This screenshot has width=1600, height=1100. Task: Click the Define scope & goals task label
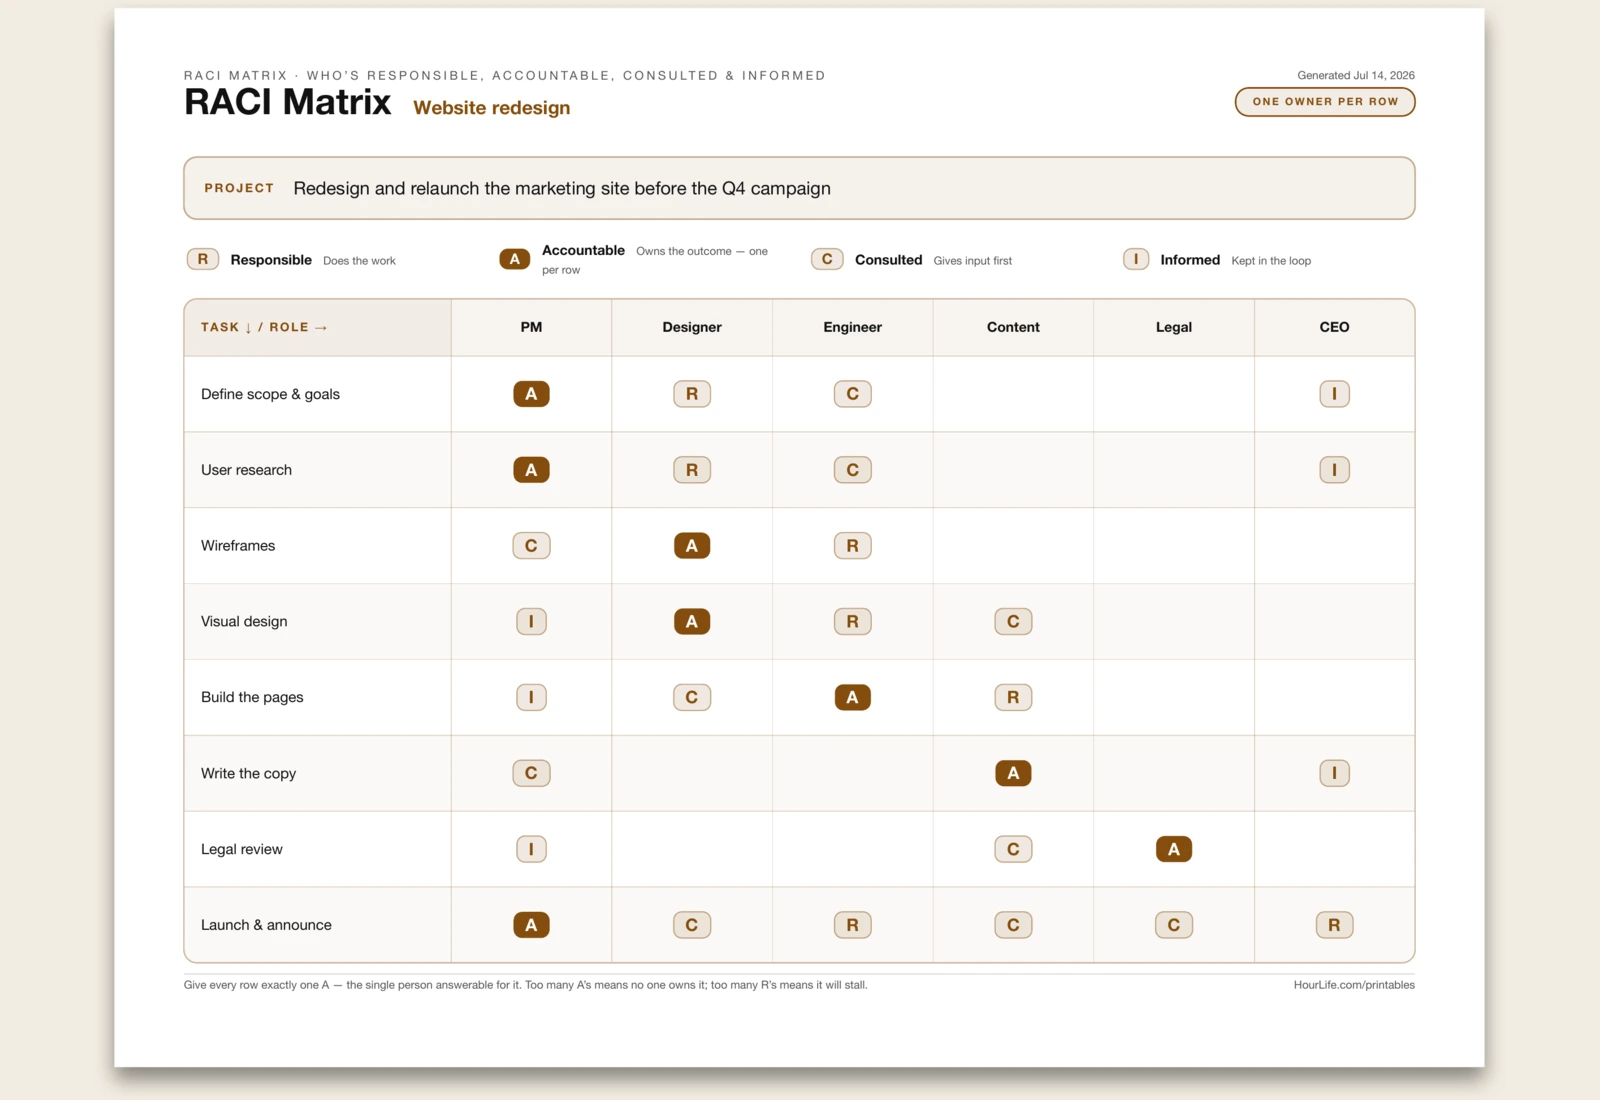pos(270,394)
